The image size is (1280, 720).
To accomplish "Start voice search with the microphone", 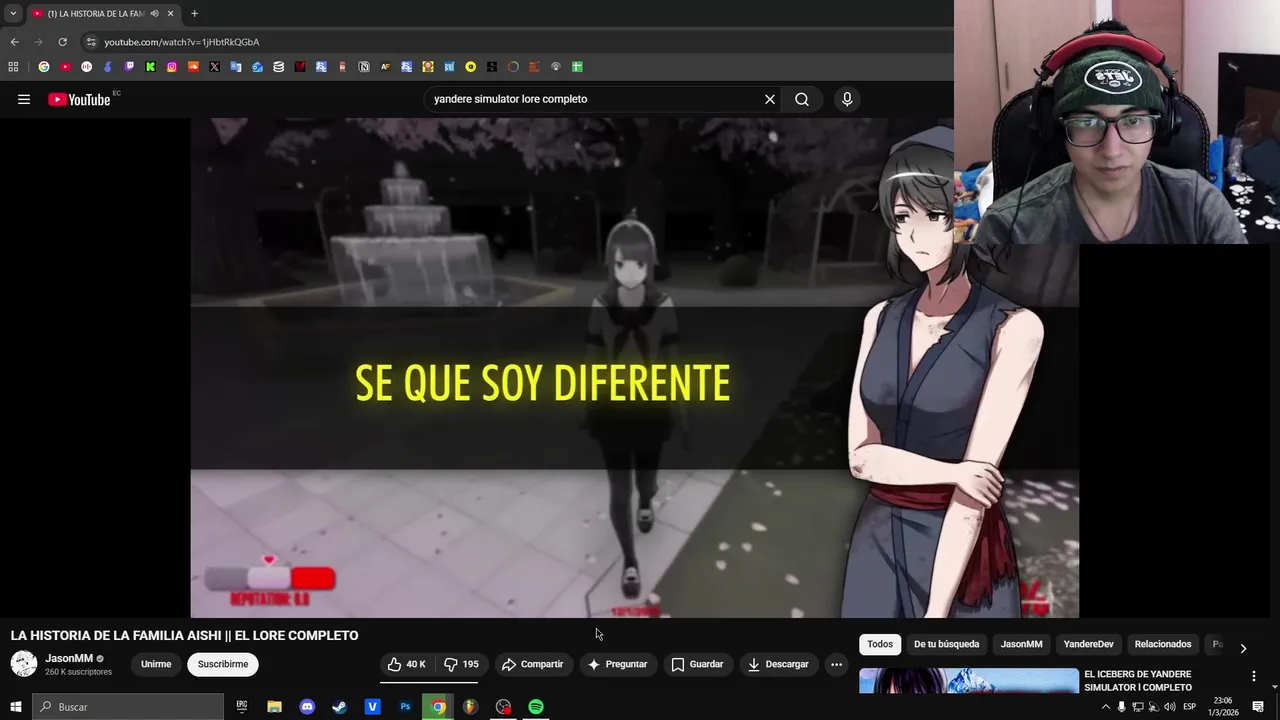I will click(847, 99).
